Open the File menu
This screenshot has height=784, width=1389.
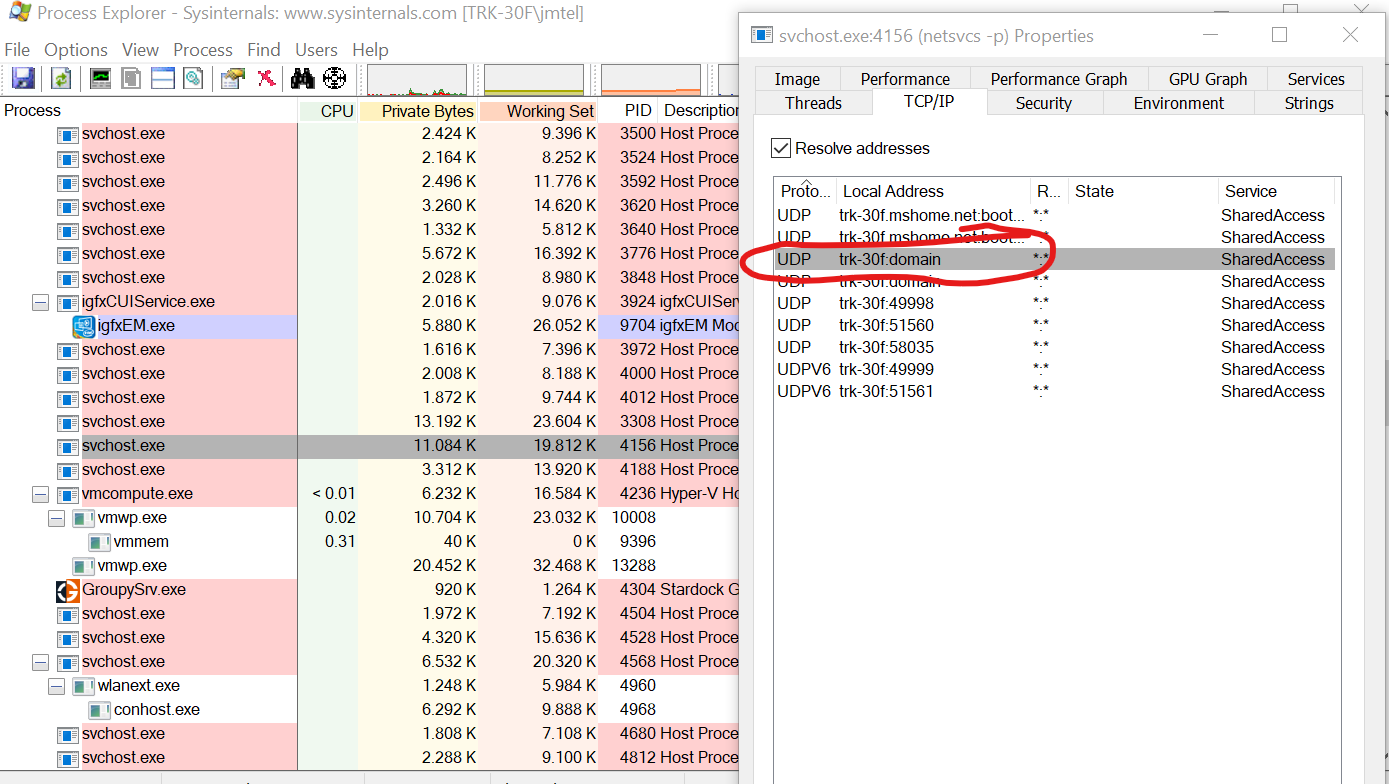point(17,50)
